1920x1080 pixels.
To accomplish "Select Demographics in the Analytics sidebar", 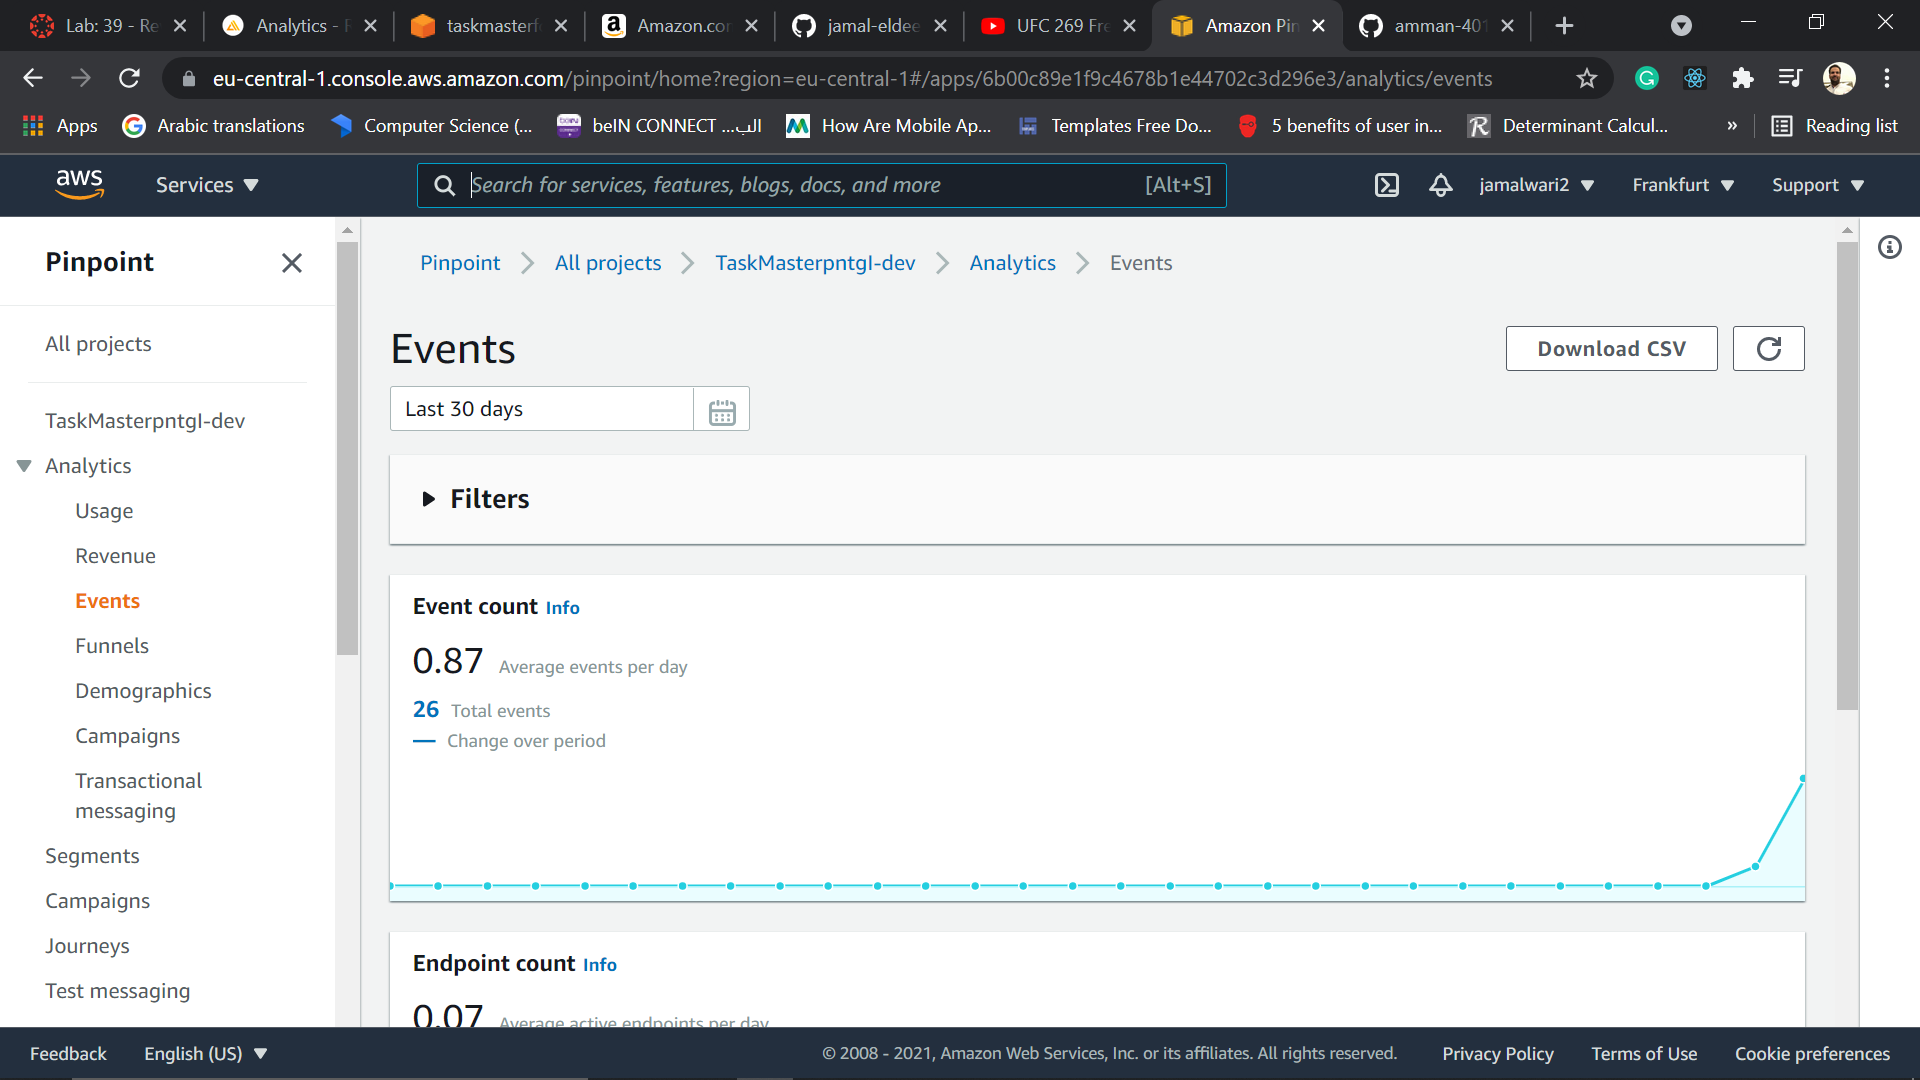I will 143,690.
